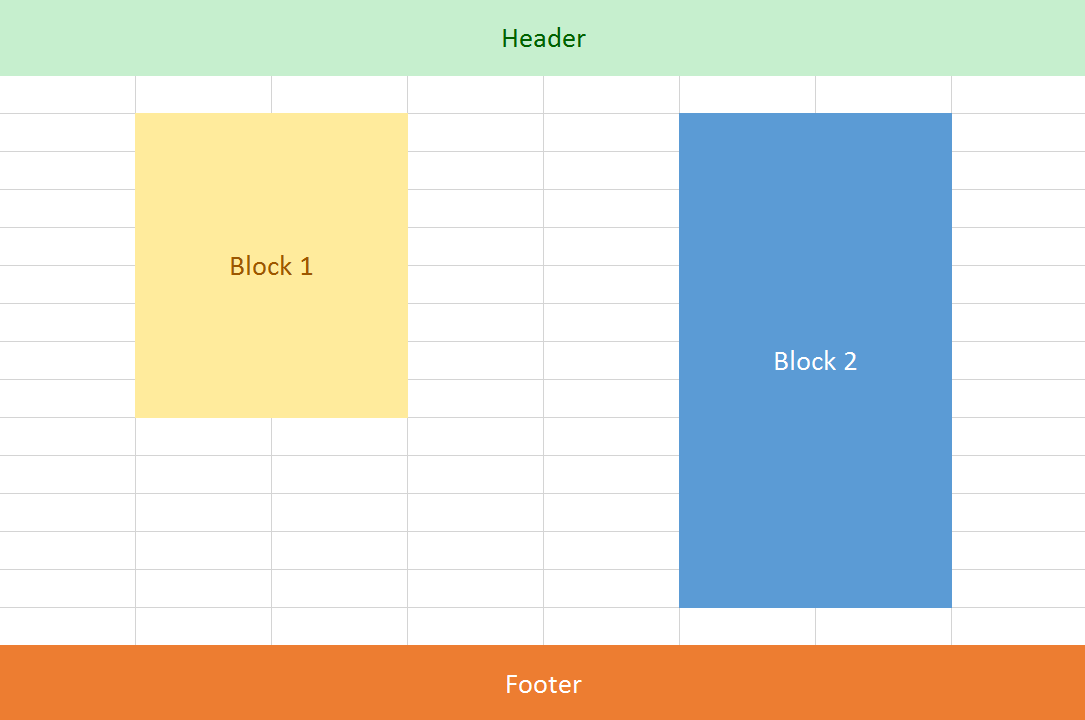
Task: Select empty cell directly above Block 2's right column
Action: click(883, 95)
